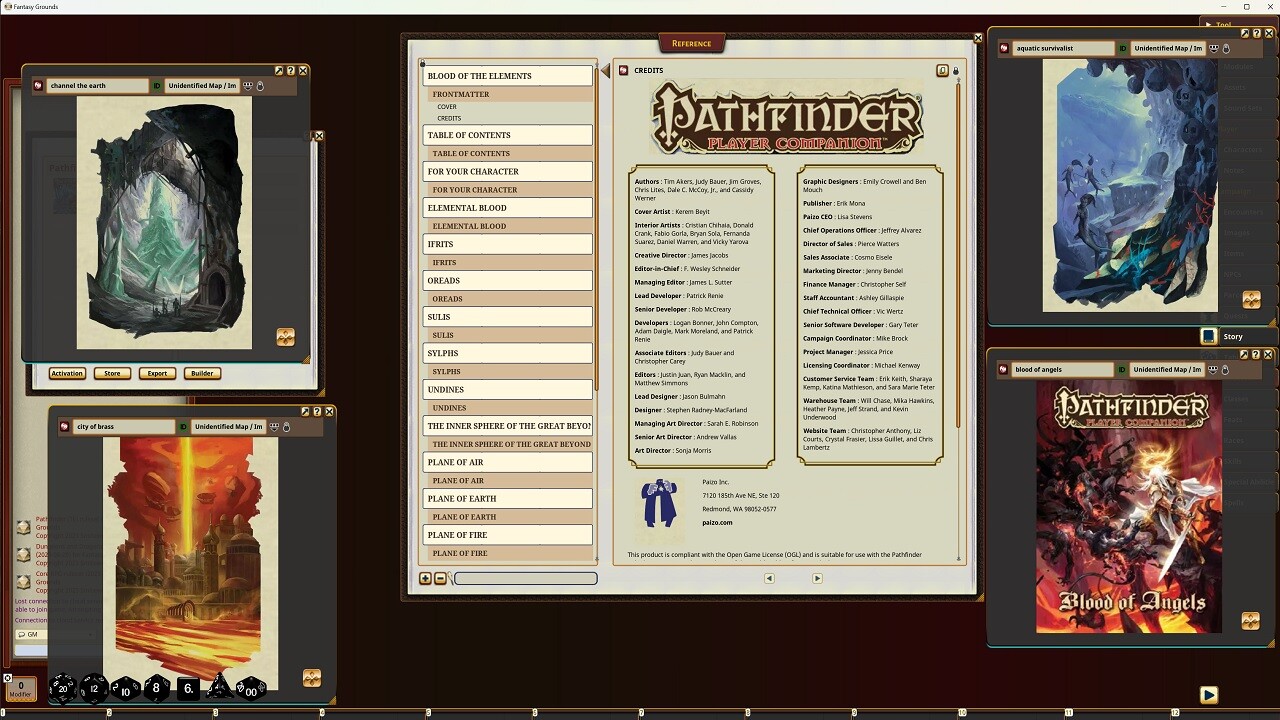Roll the d20 die
Screen dimensions: 1280x720
[x=62, y=688]
